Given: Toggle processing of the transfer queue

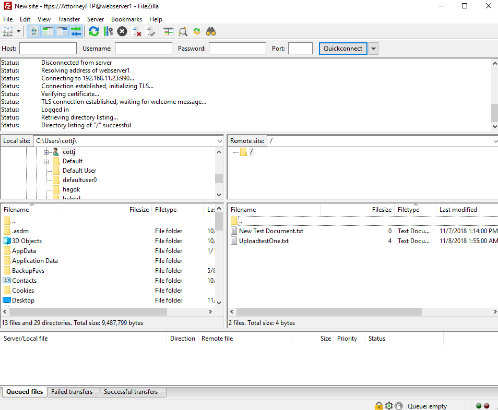Looking at the screenshot, I should click(x=108, y=32).
